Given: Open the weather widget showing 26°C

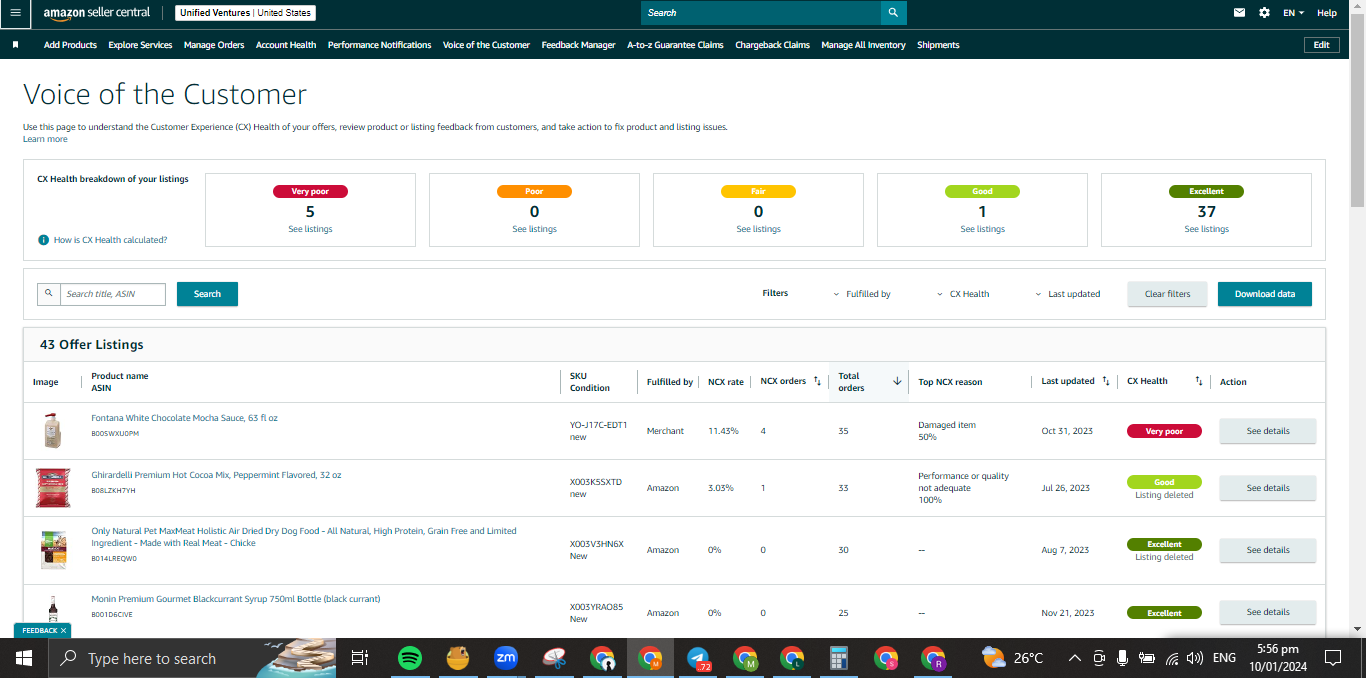Looking at the screenshot, I should [x=1012, y=658].
